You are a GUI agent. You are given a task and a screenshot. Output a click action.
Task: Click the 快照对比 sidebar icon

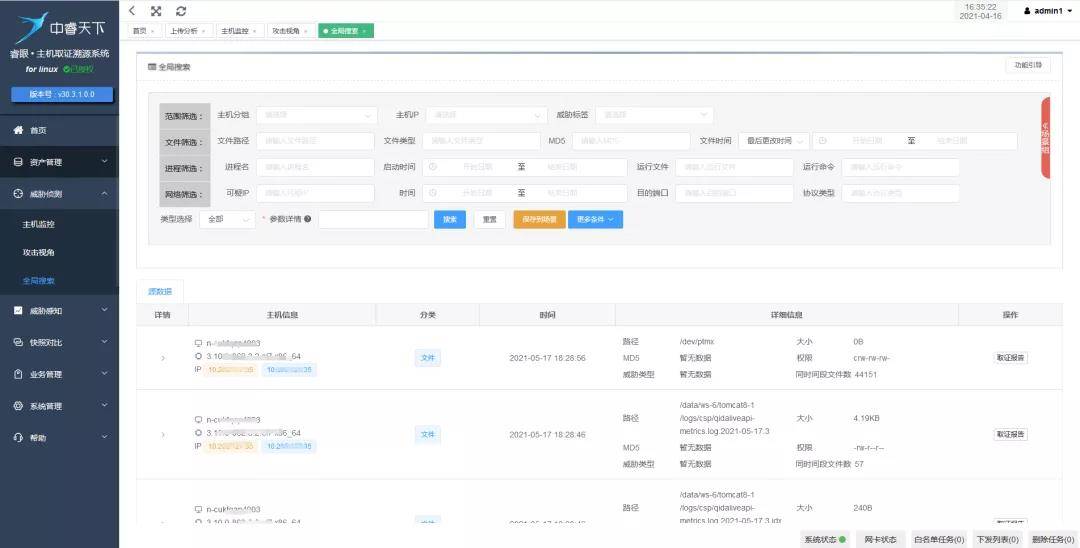(18, 342)
